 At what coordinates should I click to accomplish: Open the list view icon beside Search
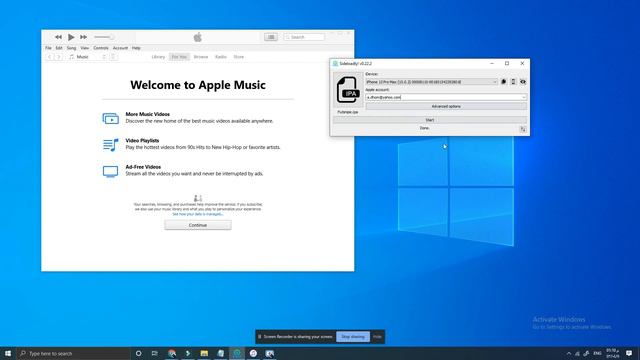click(271, 37)
